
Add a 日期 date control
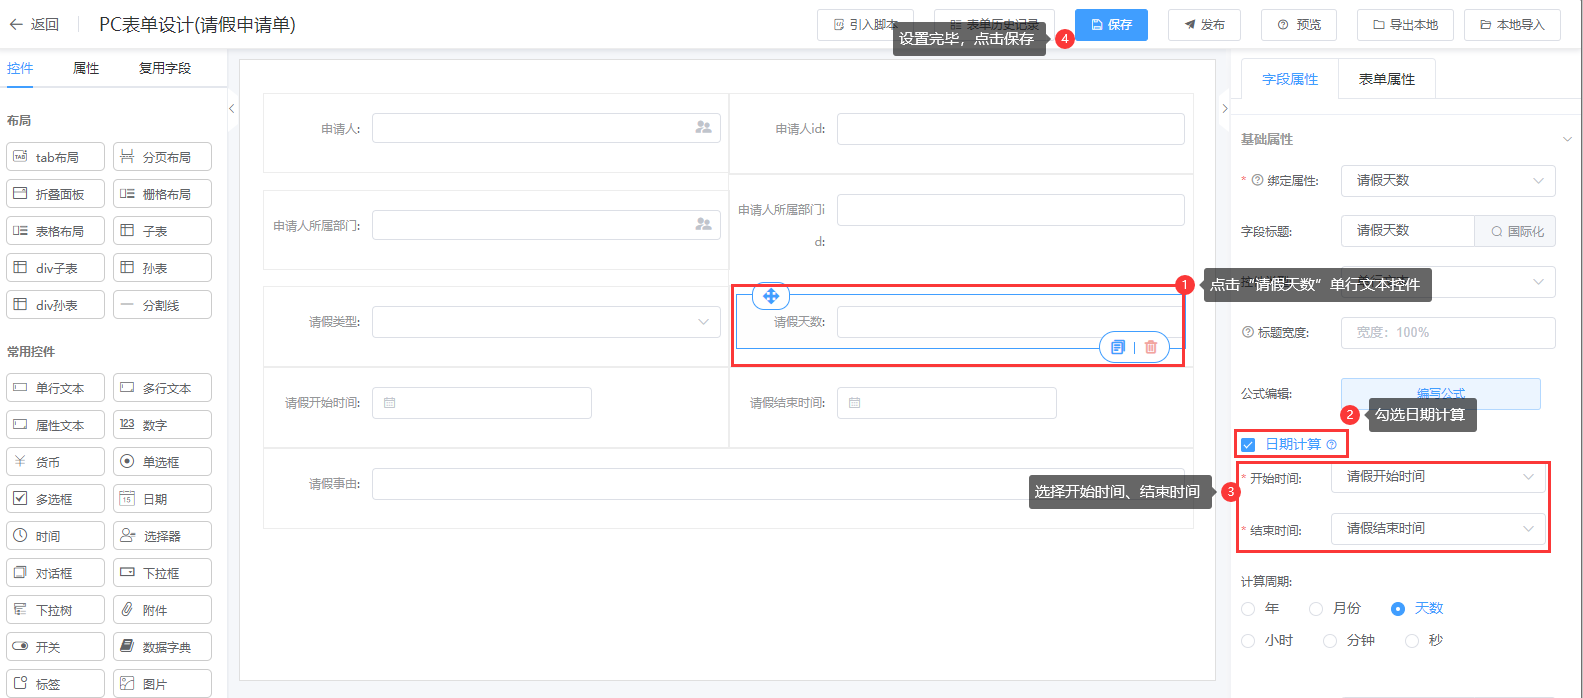162,499
